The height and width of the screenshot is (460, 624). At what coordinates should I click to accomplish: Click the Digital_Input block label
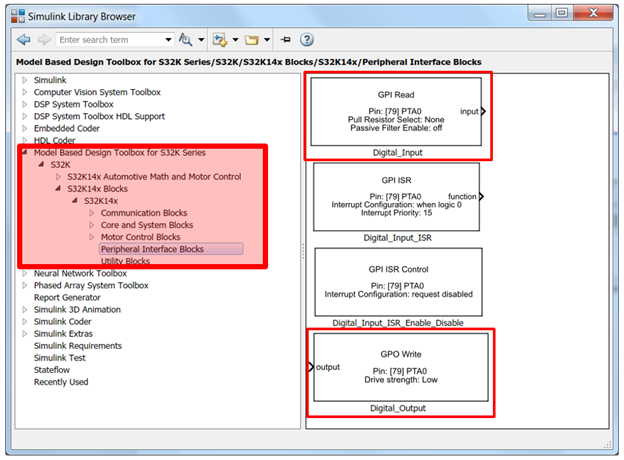pyautogui.click(x=398, y=153)
